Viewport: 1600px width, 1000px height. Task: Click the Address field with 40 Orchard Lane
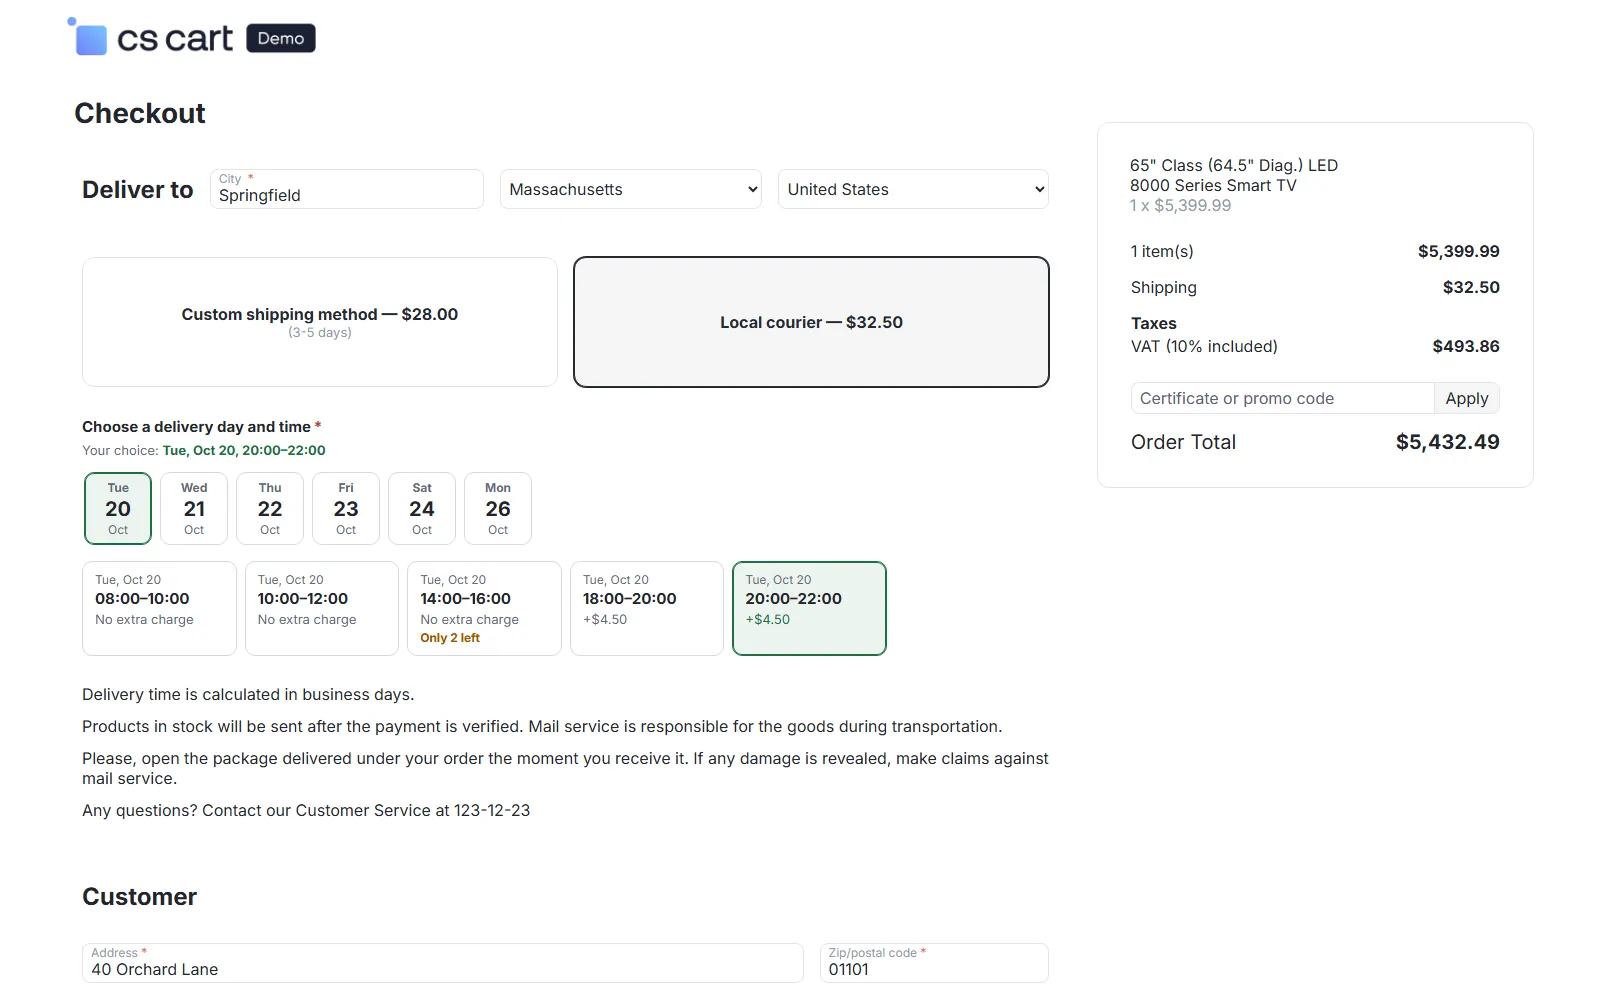443,963
